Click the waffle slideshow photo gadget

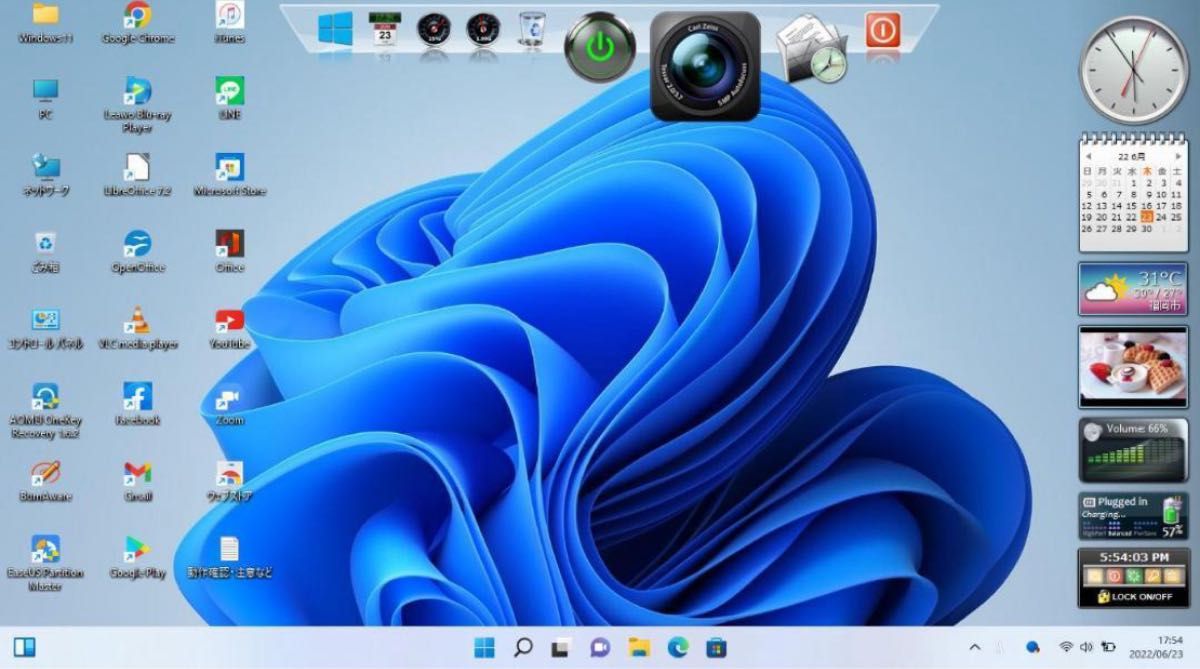click(x=1133, y=366)
